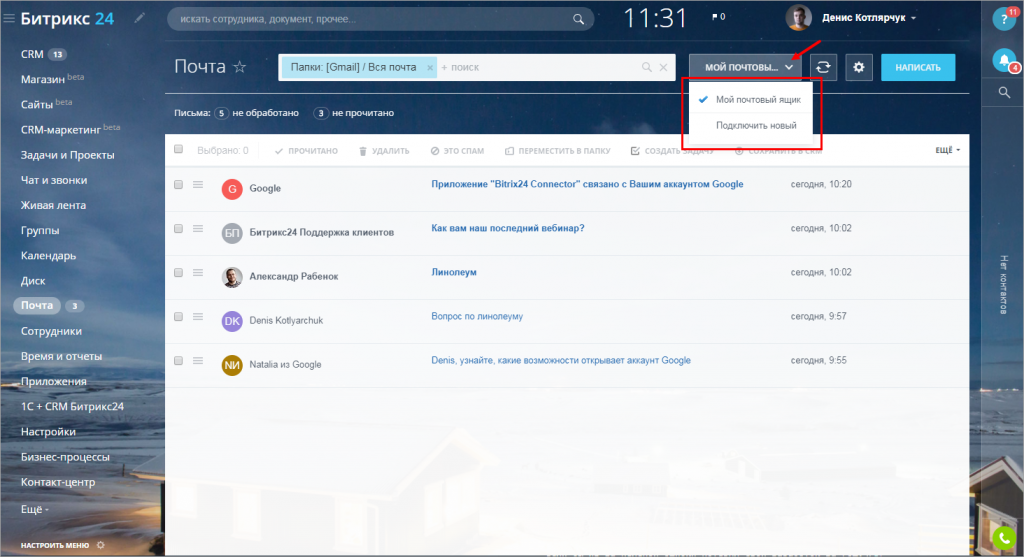Click the DK avatar of Denis Kotlyarchuk

pos(232,321)
